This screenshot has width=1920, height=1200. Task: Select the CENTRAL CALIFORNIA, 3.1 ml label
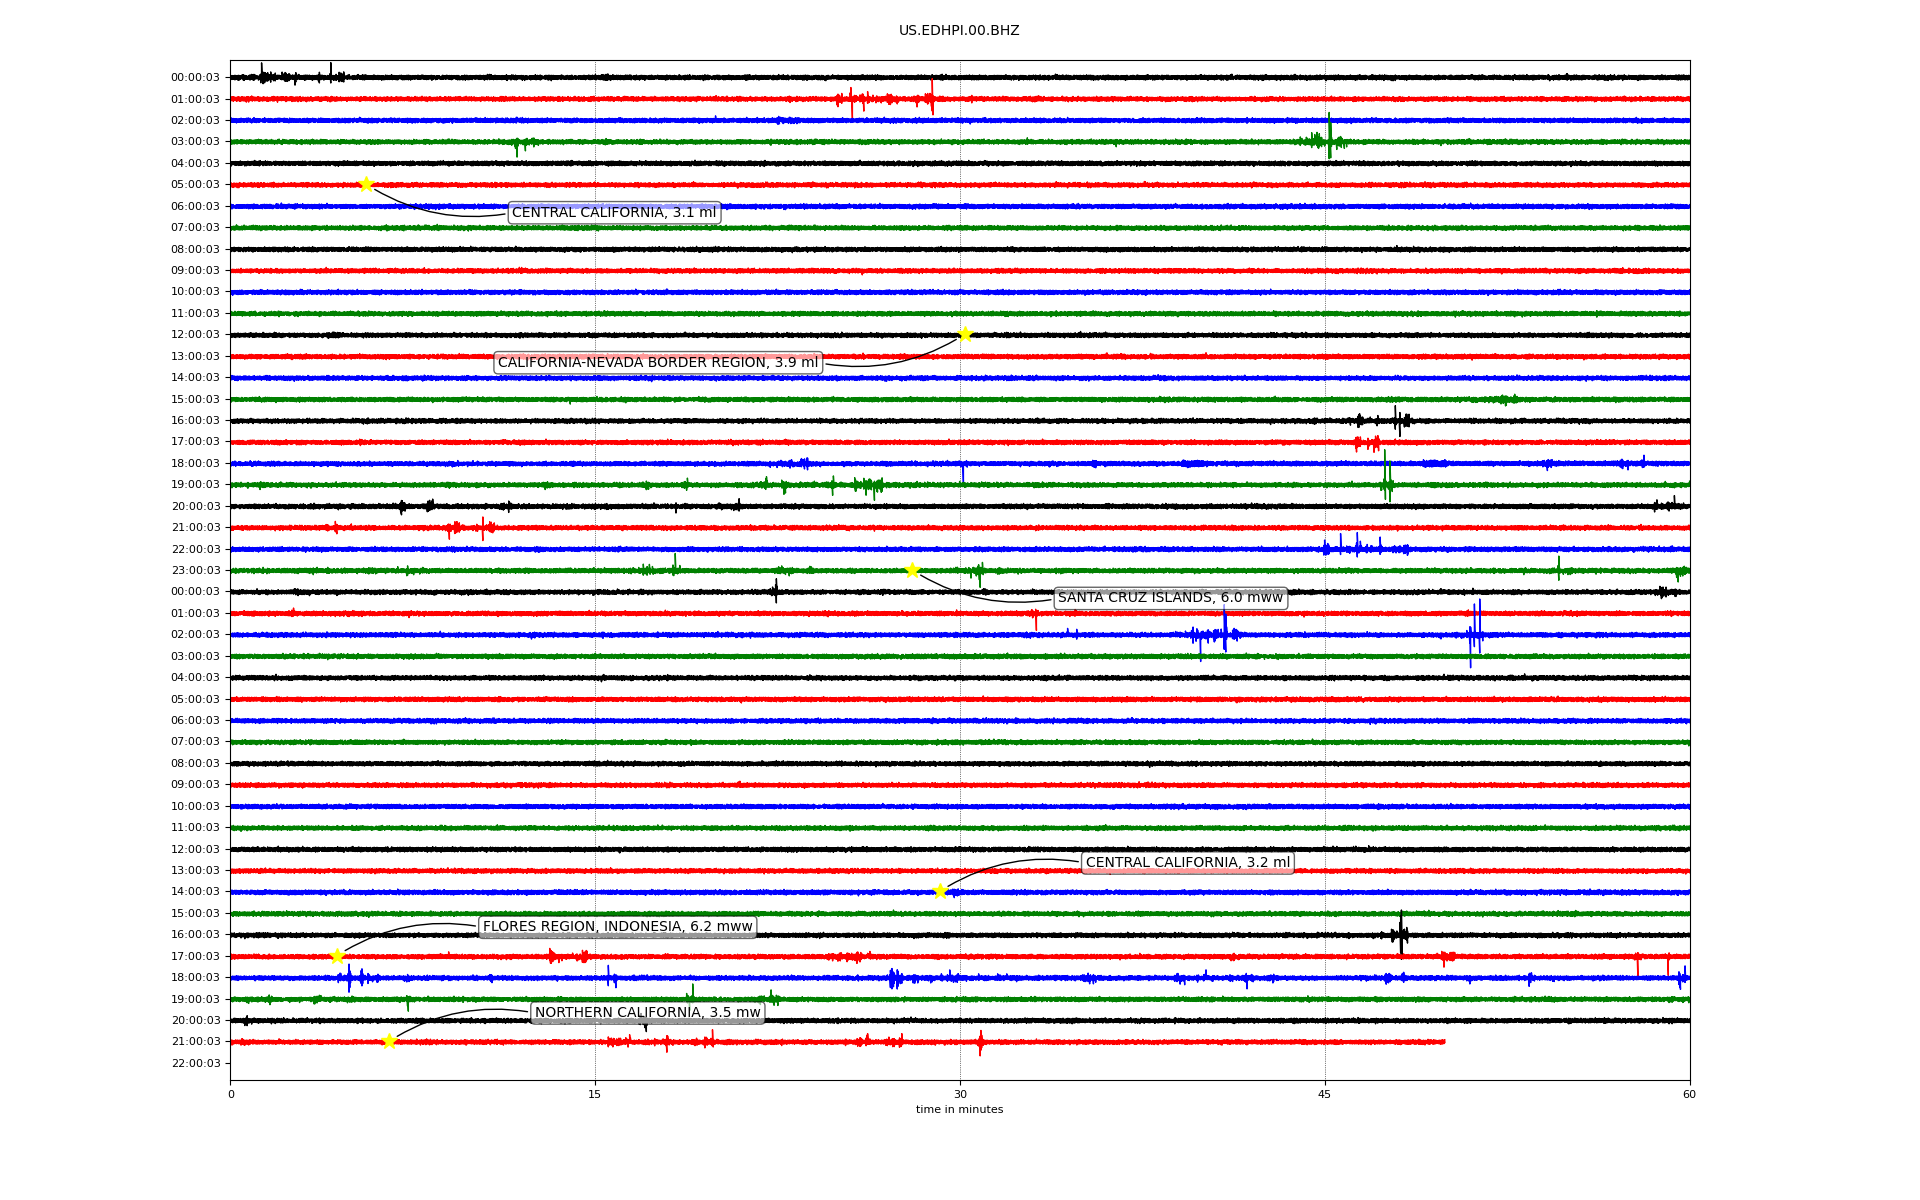[x=614, y=212]
